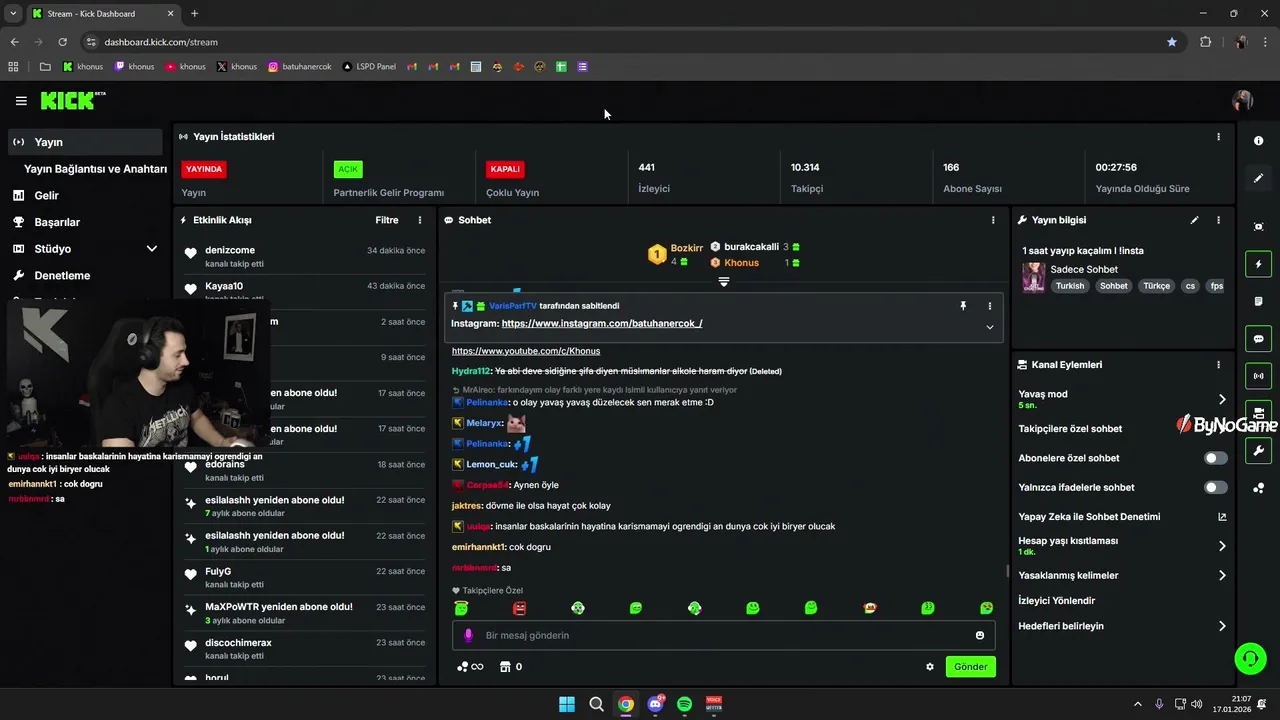Open emoji picker in message box

coord(980,635)
